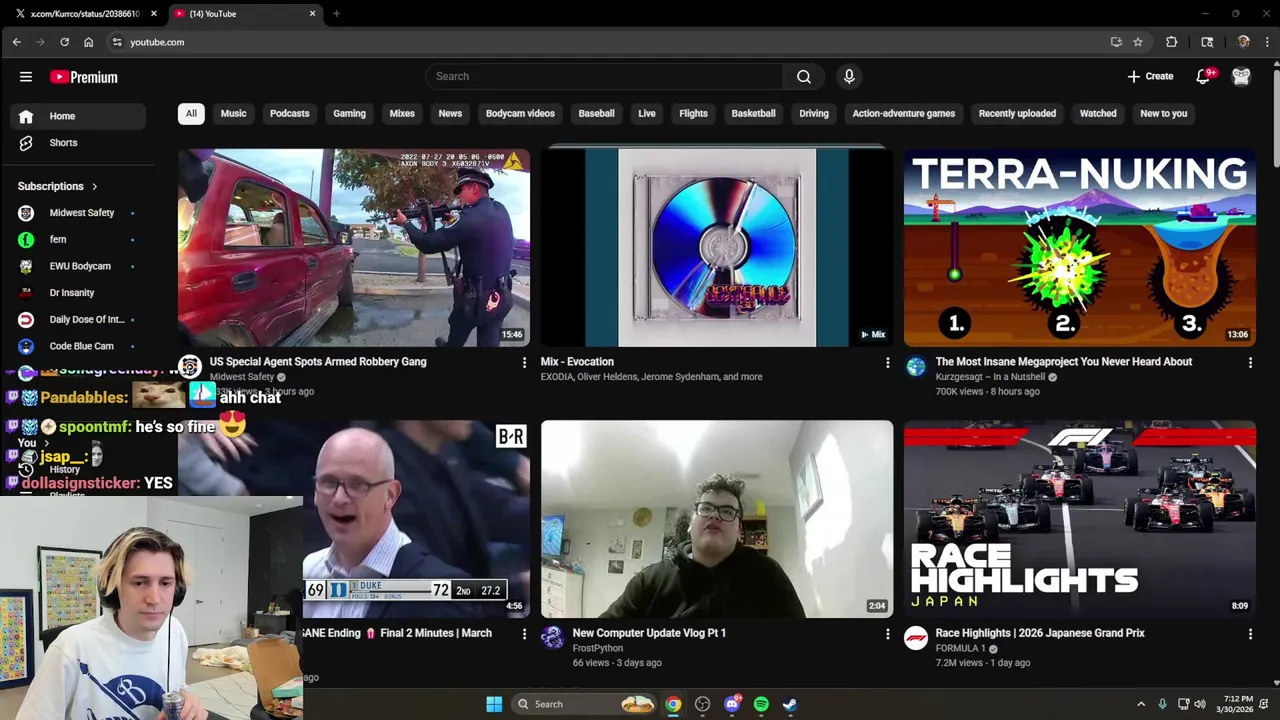Viewport: 1280px width, 720px height.
Task: Select the Live filter chip
Action: tap(647, 113)
